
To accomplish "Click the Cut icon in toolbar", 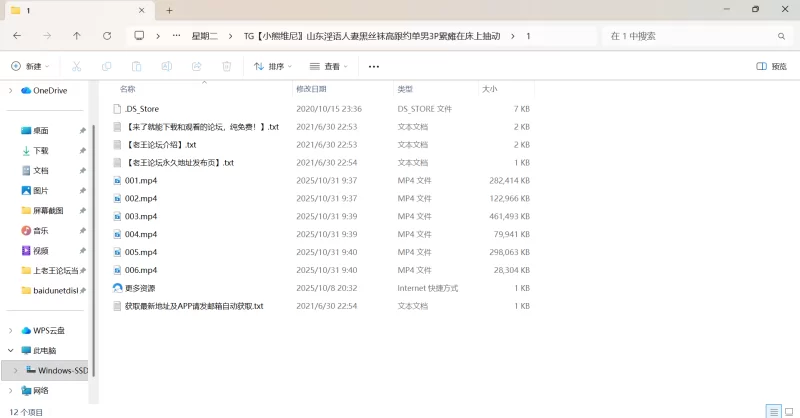I will [76, 66].
